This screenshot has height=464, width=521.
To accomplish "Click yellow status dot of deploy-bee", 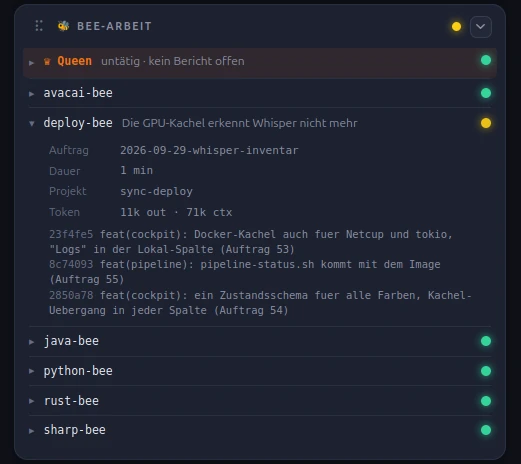I will tap(486, 123).
